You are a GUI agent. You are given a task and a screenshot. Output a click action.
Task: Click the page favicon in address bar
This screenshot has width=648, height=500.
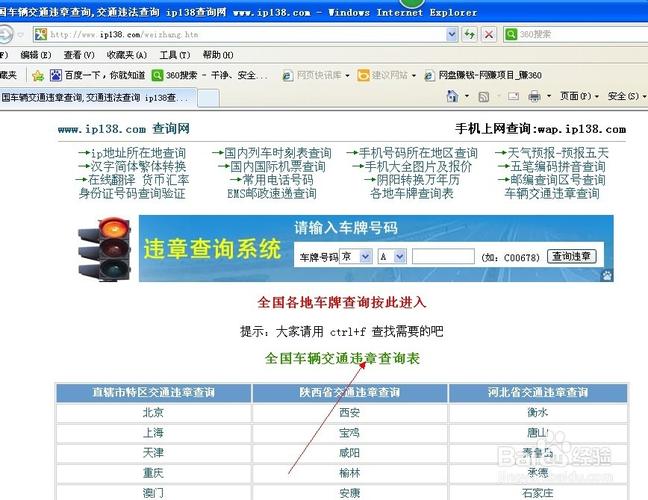pos(41,34)
